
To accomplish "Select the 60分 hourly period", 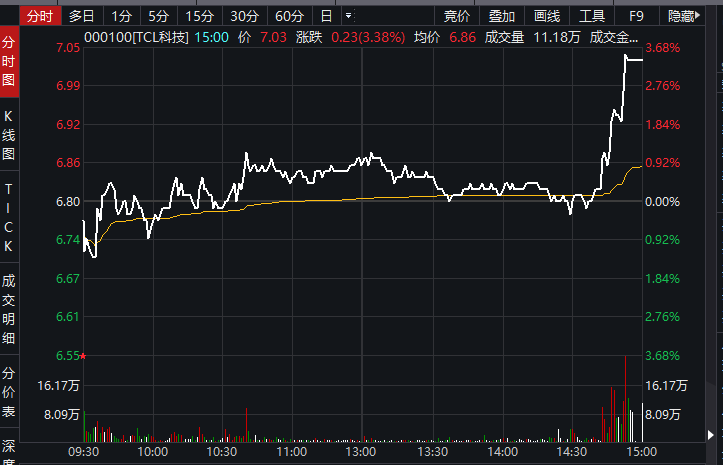I will (x=289, y=16).
